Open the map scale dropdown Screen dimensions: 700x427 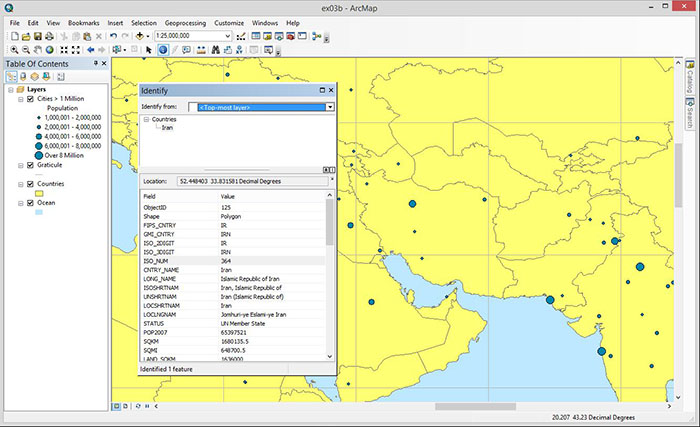click(x=227, y=36)
